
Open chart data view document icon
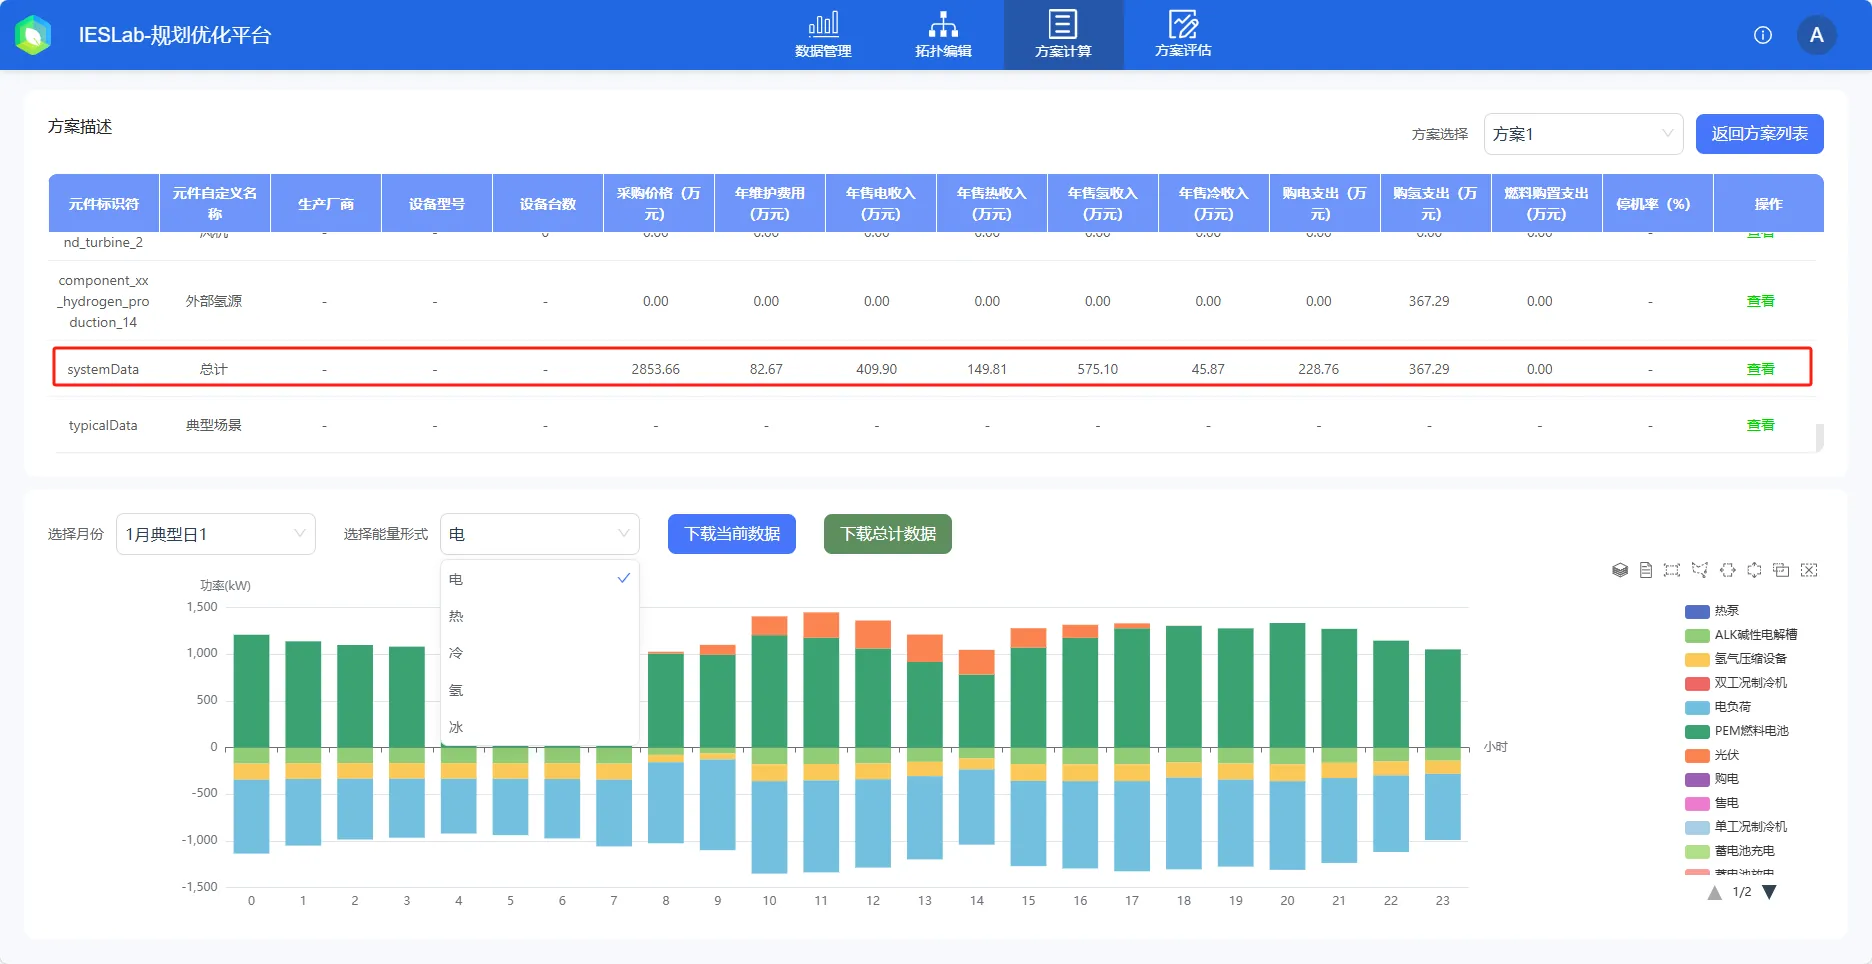(x=1646, y=570)
